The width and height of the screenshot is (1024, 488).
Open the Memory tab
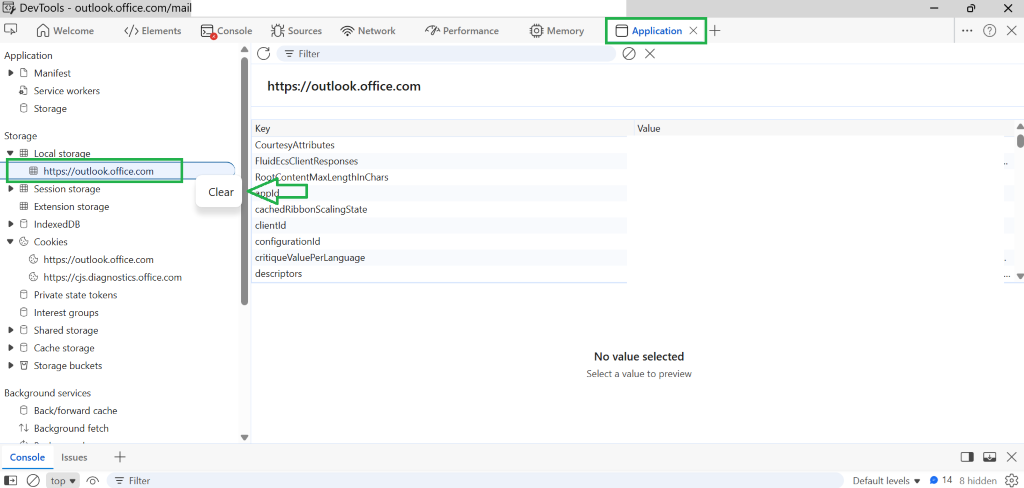557,31
